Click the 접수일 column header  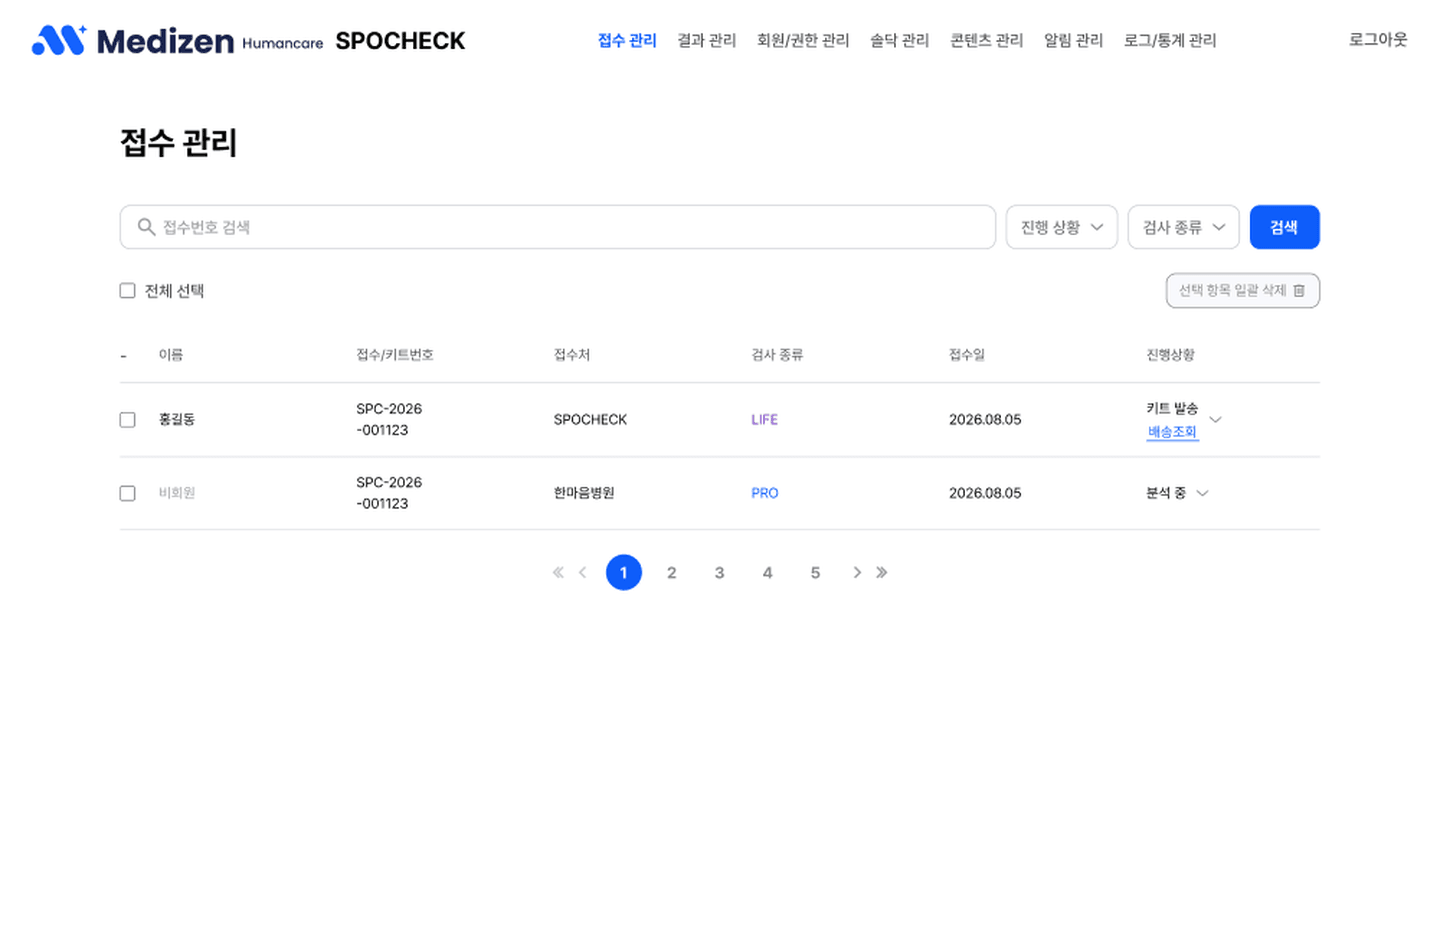[x=967, y=355]
